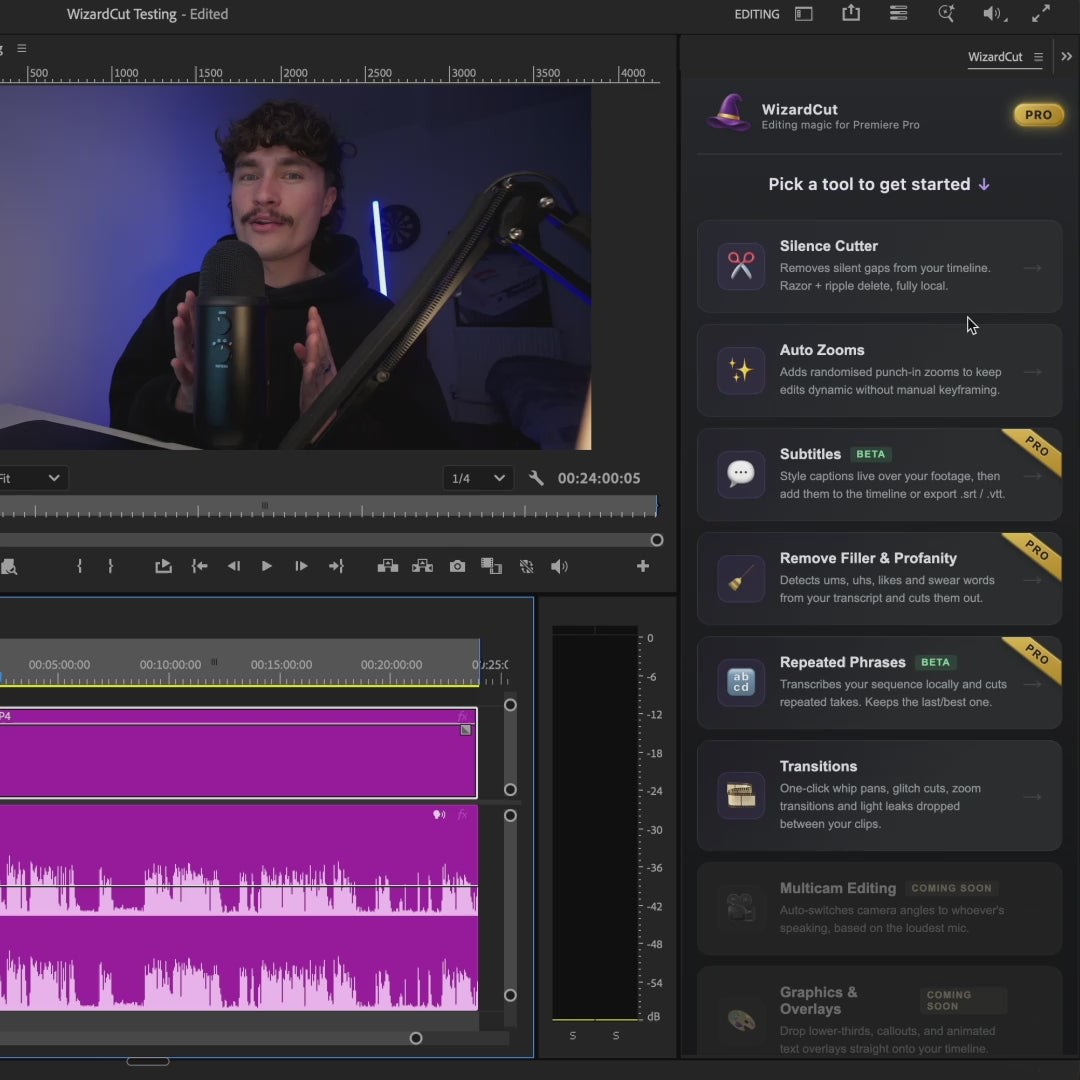Open monitor settings wrench icon
Screen dimensions: 1080x1080
(x=536, y=478)
